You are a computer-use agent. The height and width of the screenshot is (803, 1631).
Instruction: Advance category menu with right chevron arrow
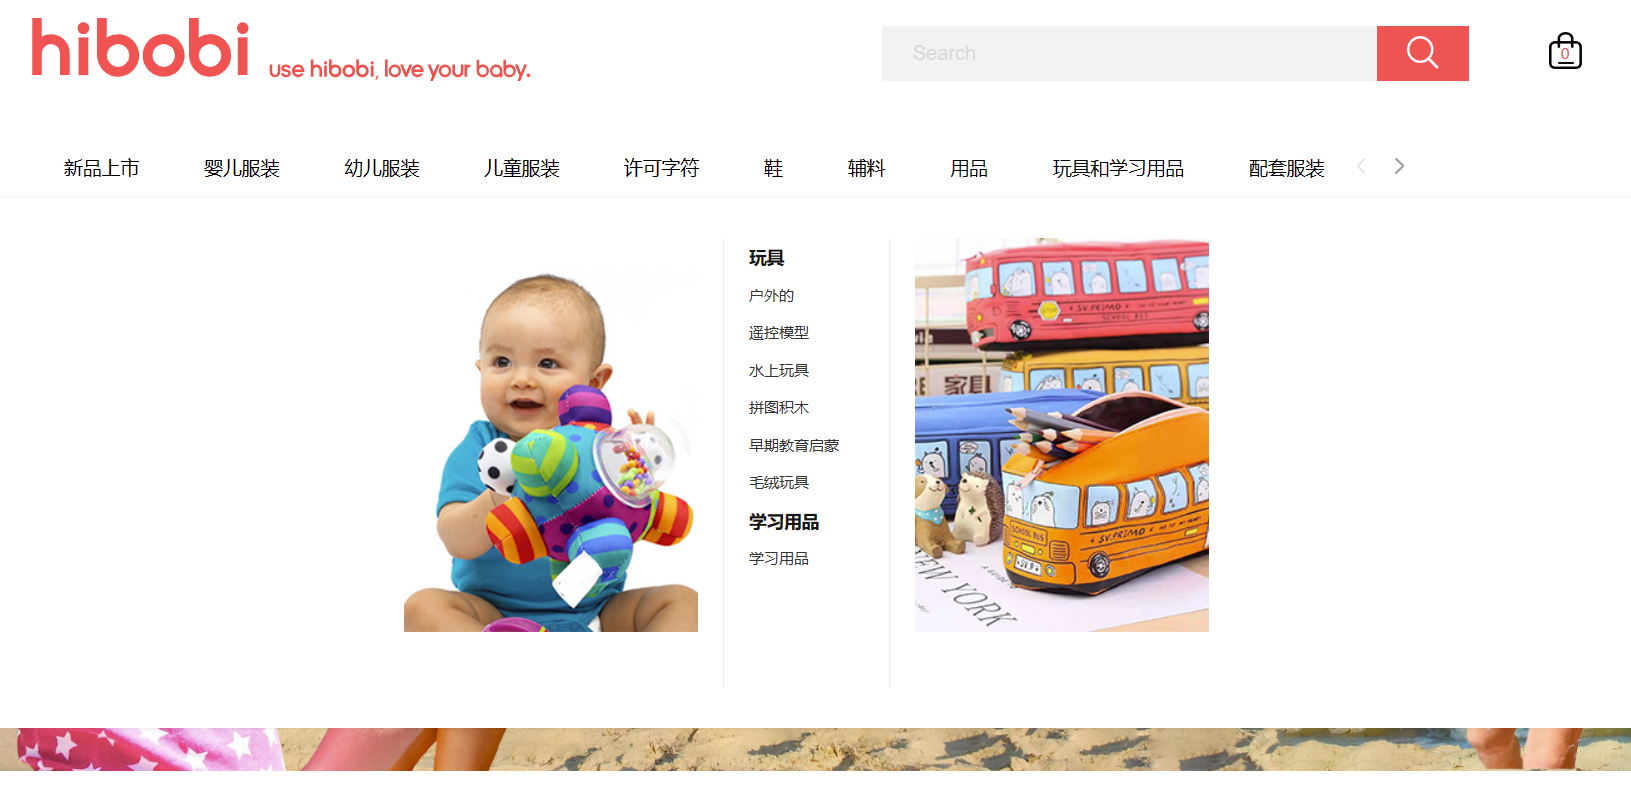(x=1399, y=166)
